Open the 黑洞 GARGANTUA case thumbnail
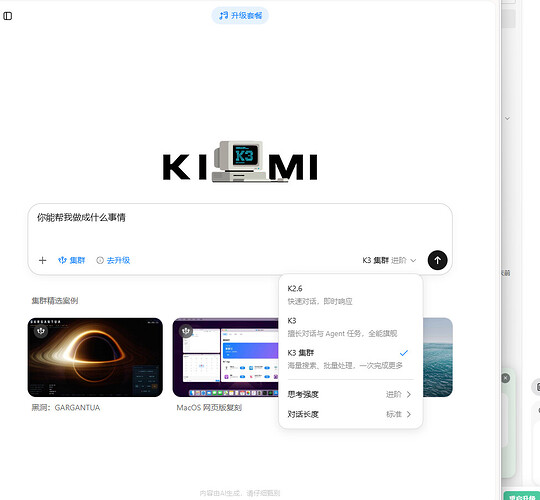The height and width of the screenshot is (500, 540). [x=95, y=357]
